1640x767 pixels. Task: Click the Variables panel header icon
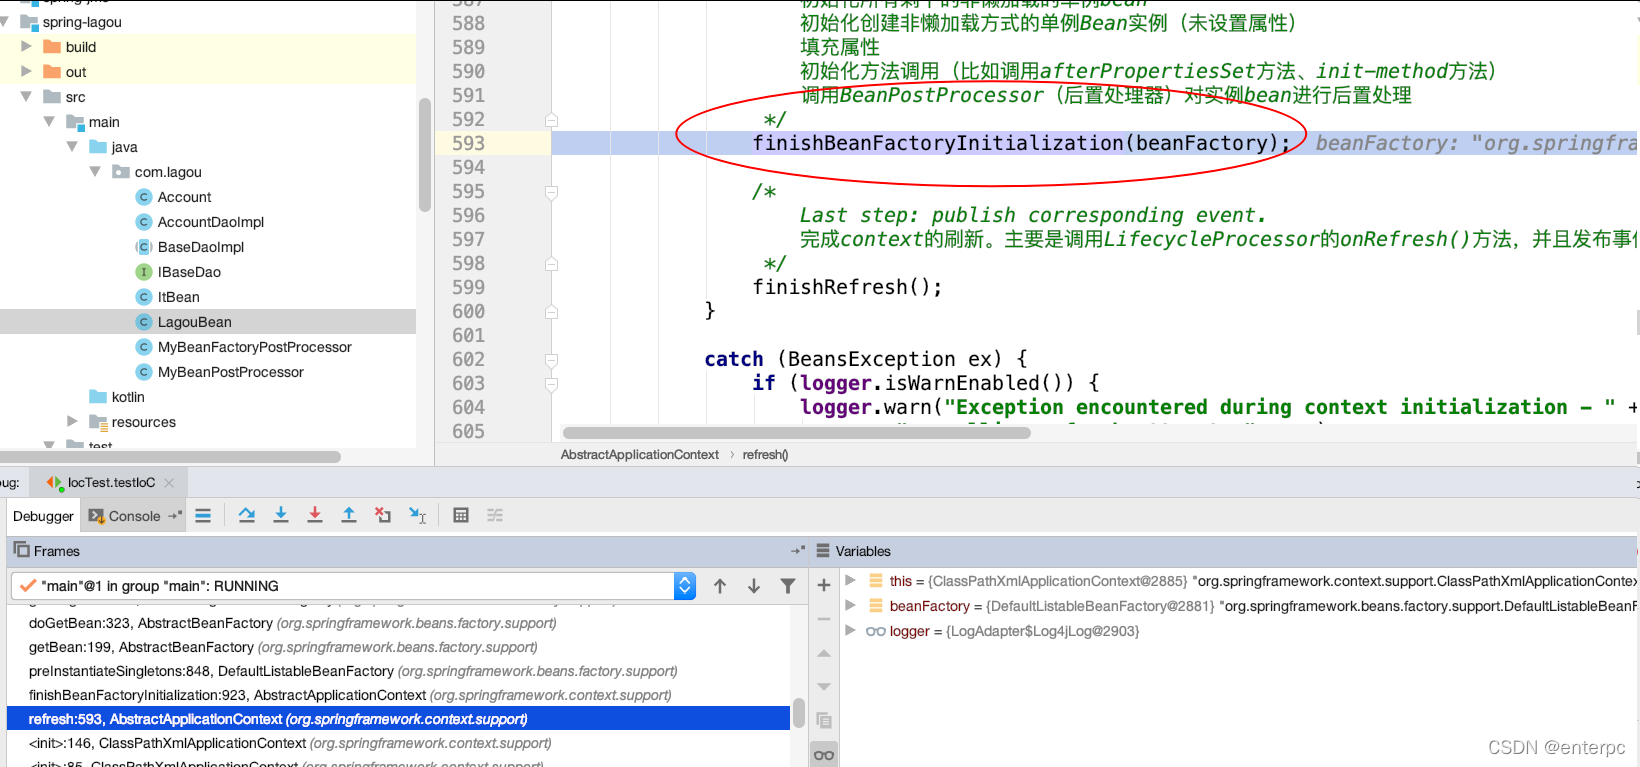[823, 551]
